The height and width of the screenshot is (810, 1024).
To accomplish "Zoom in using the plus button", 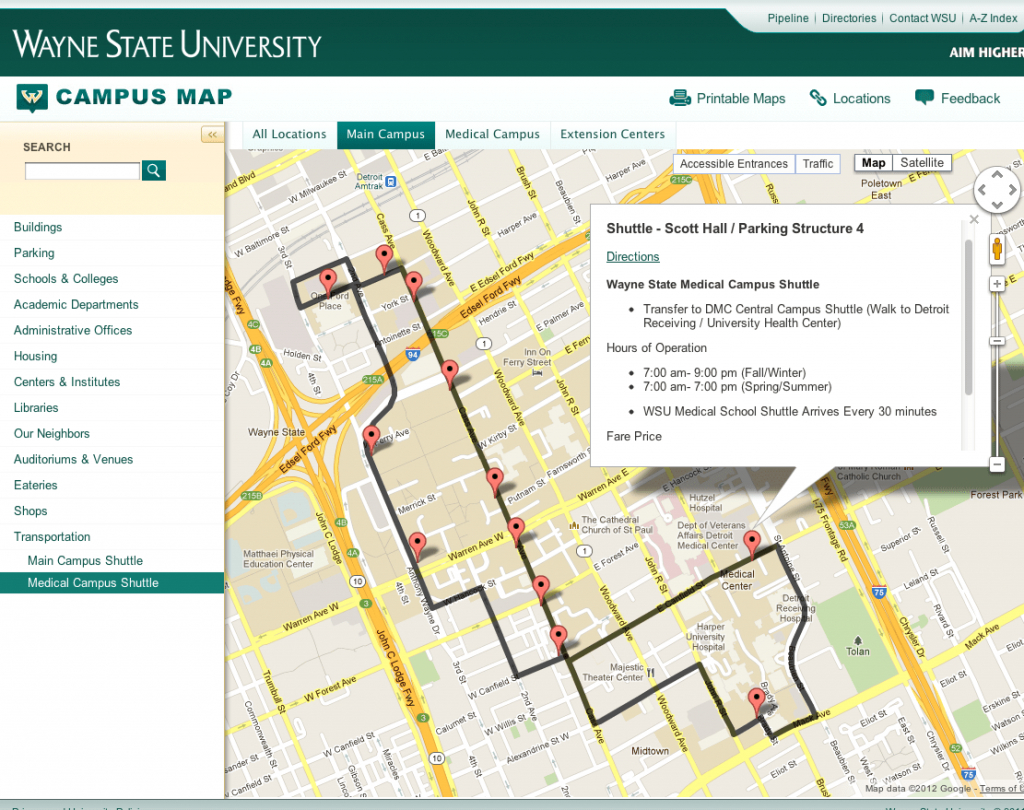I will (996, 284).
